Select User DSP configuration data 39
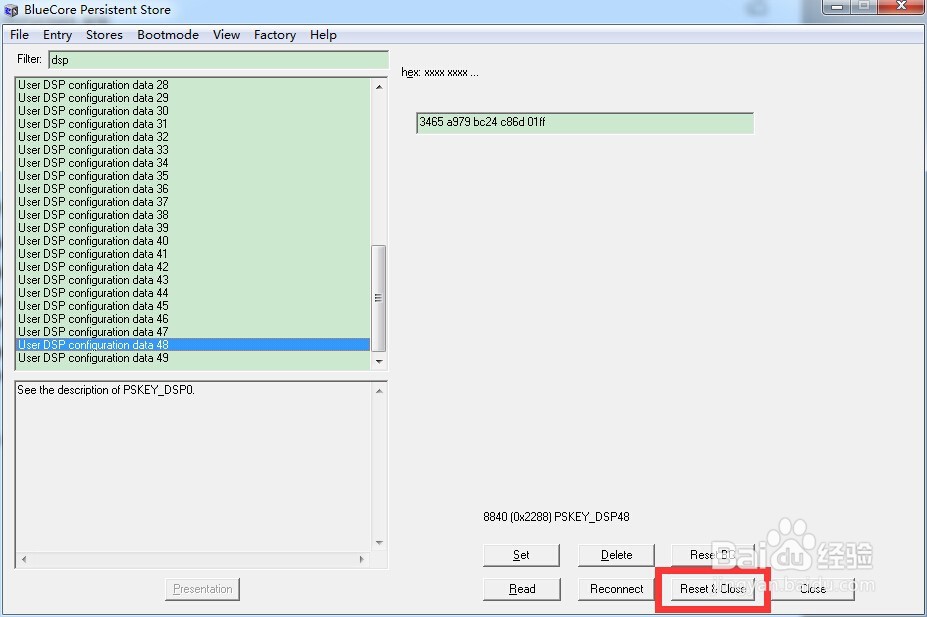This screenshot has height=617, width=927. pos(193,228)
